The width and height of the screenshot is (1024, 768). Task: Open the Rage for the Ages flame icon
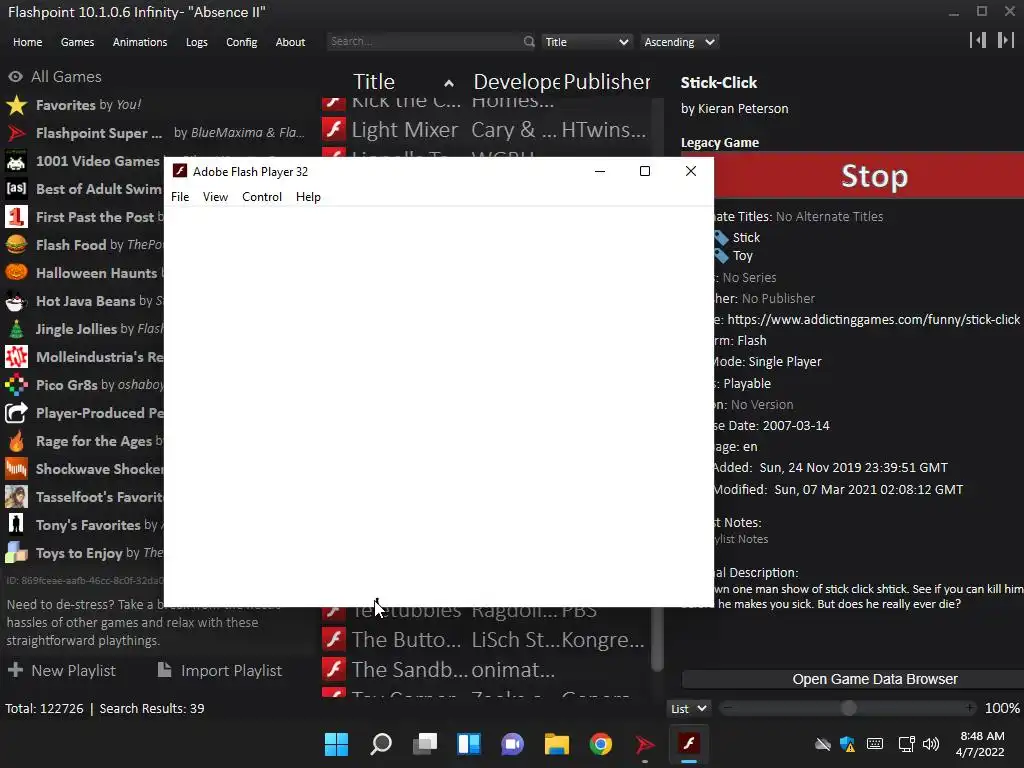tap(16, 441)
